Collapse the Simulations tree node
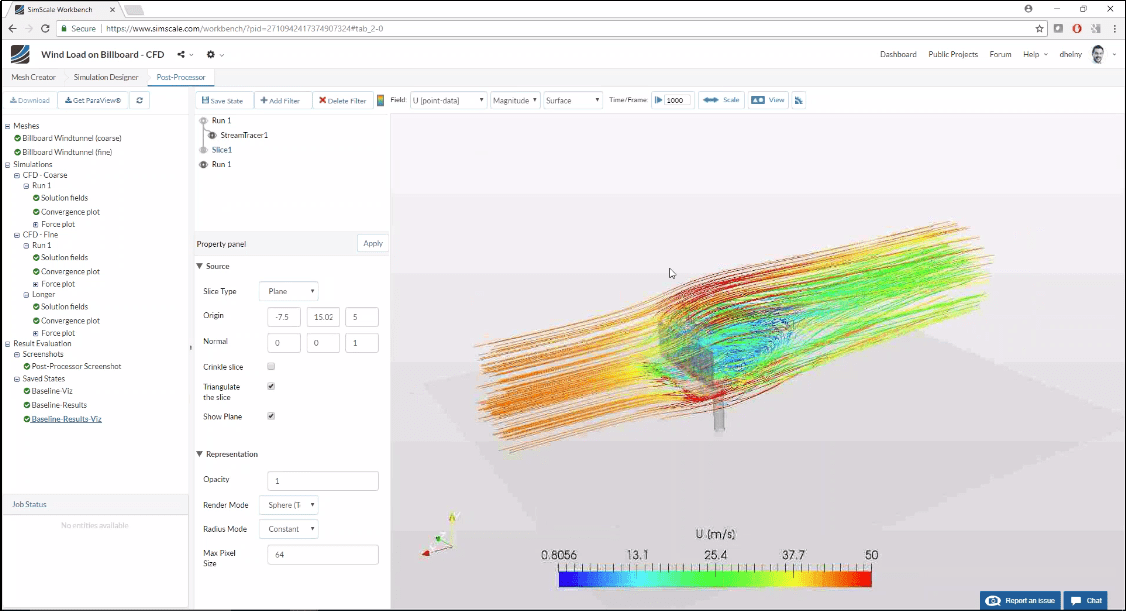This screenshot has height=611, width=1126. (x=8, y=164)
